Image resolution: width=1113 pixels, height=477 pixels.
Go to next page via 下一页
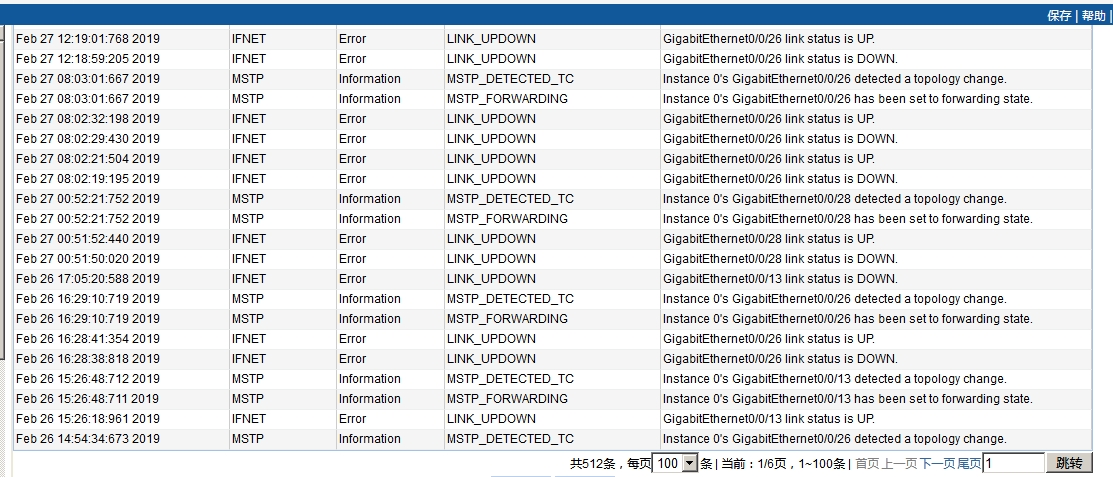pyautogui.click(x=938, y=464)
